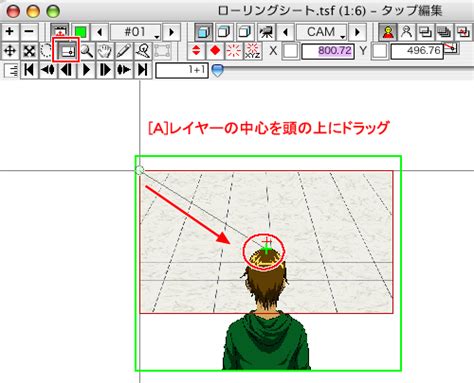Step back one frame
The height and width of the screenshot is (383, 474).
tap(67, 70)
